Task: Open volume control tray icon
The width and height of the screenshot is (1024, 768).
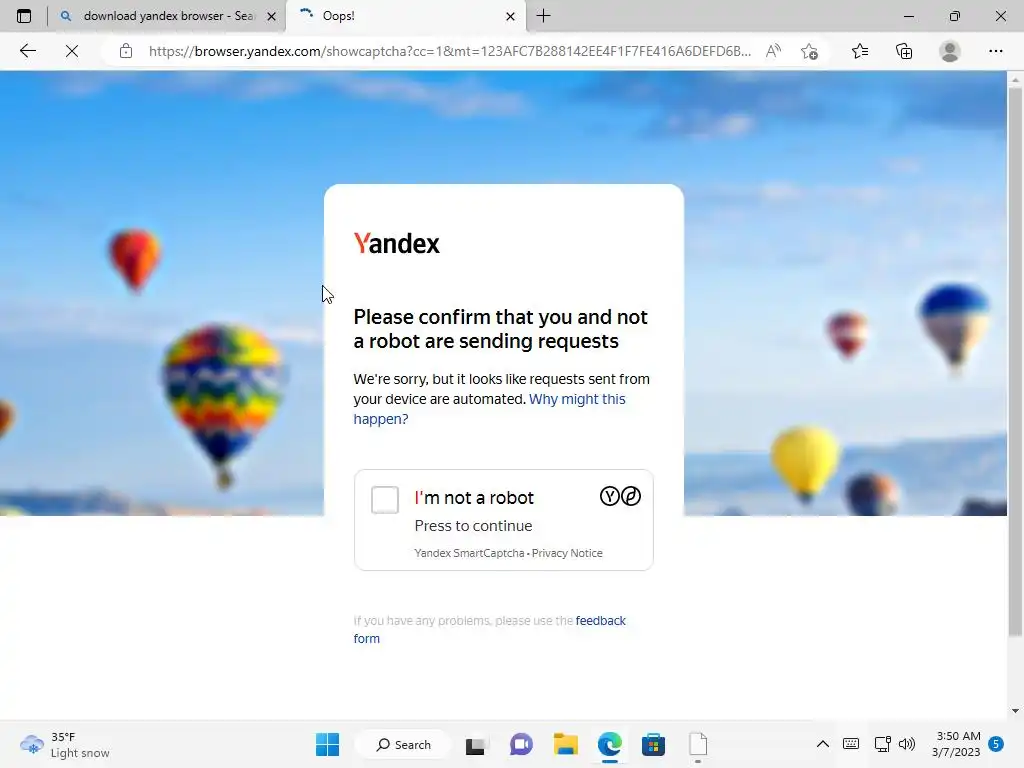Action: click(x=906, y=744)
